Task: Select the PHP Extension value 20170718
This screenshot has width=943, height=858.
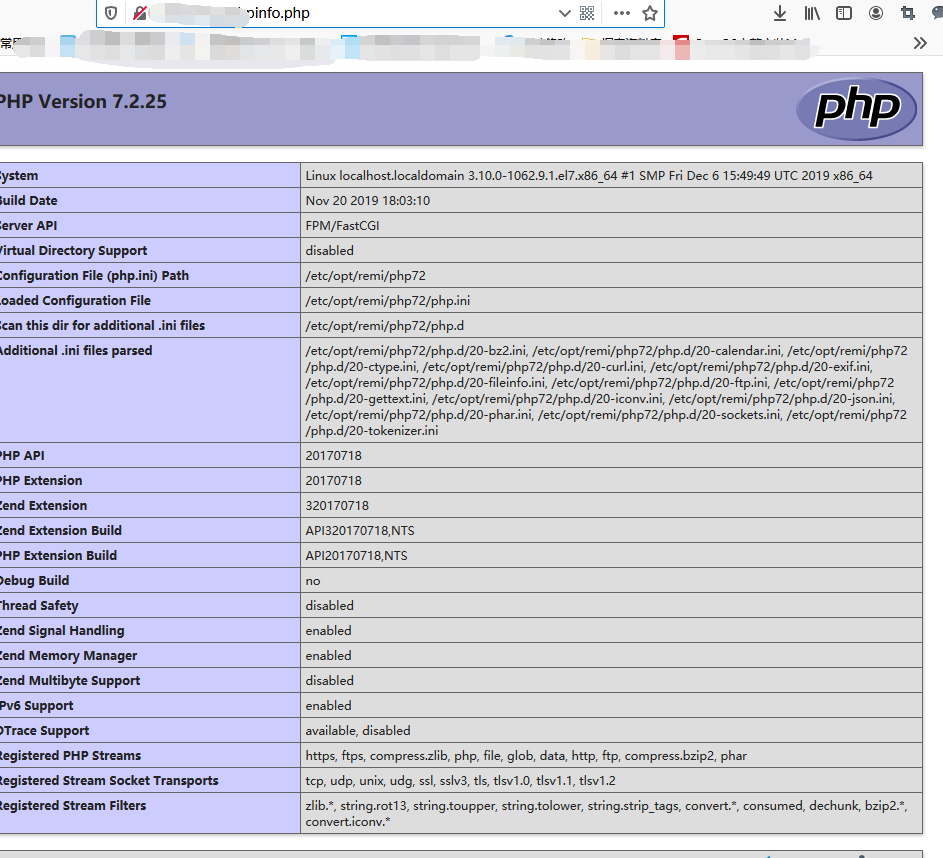Action: click(333, 481)
